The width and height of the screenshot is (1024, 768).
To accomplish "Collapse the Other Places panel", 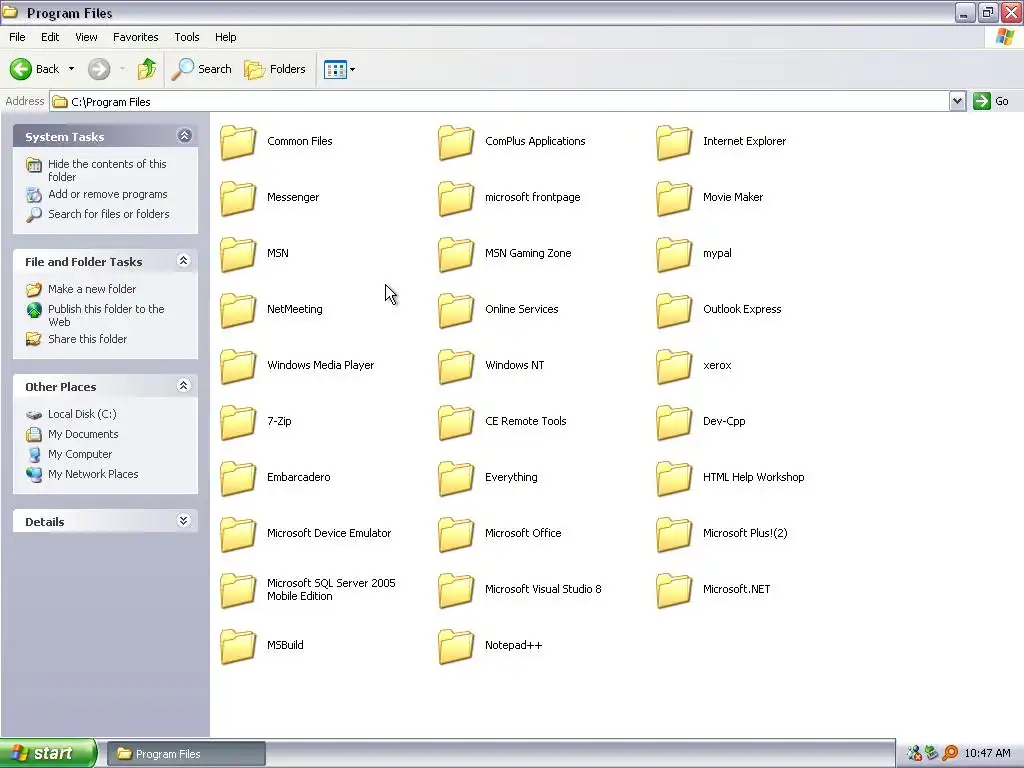I will 184,386.
